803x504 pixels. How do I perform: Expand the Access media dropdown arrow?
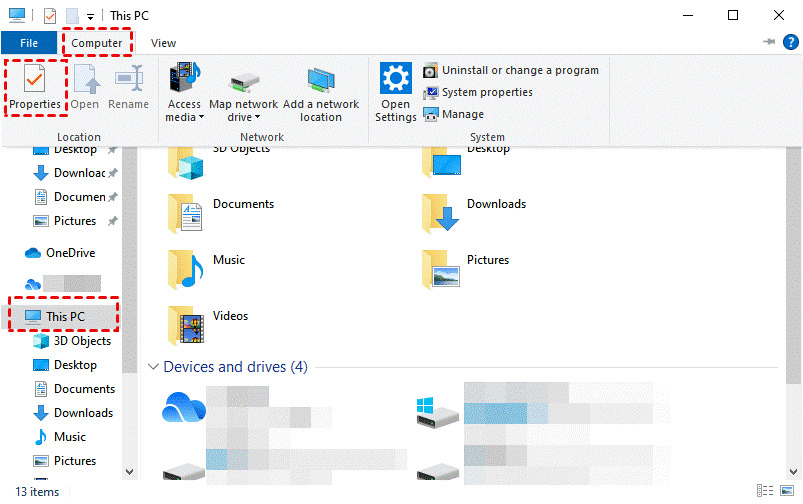(x=201, y=118)
